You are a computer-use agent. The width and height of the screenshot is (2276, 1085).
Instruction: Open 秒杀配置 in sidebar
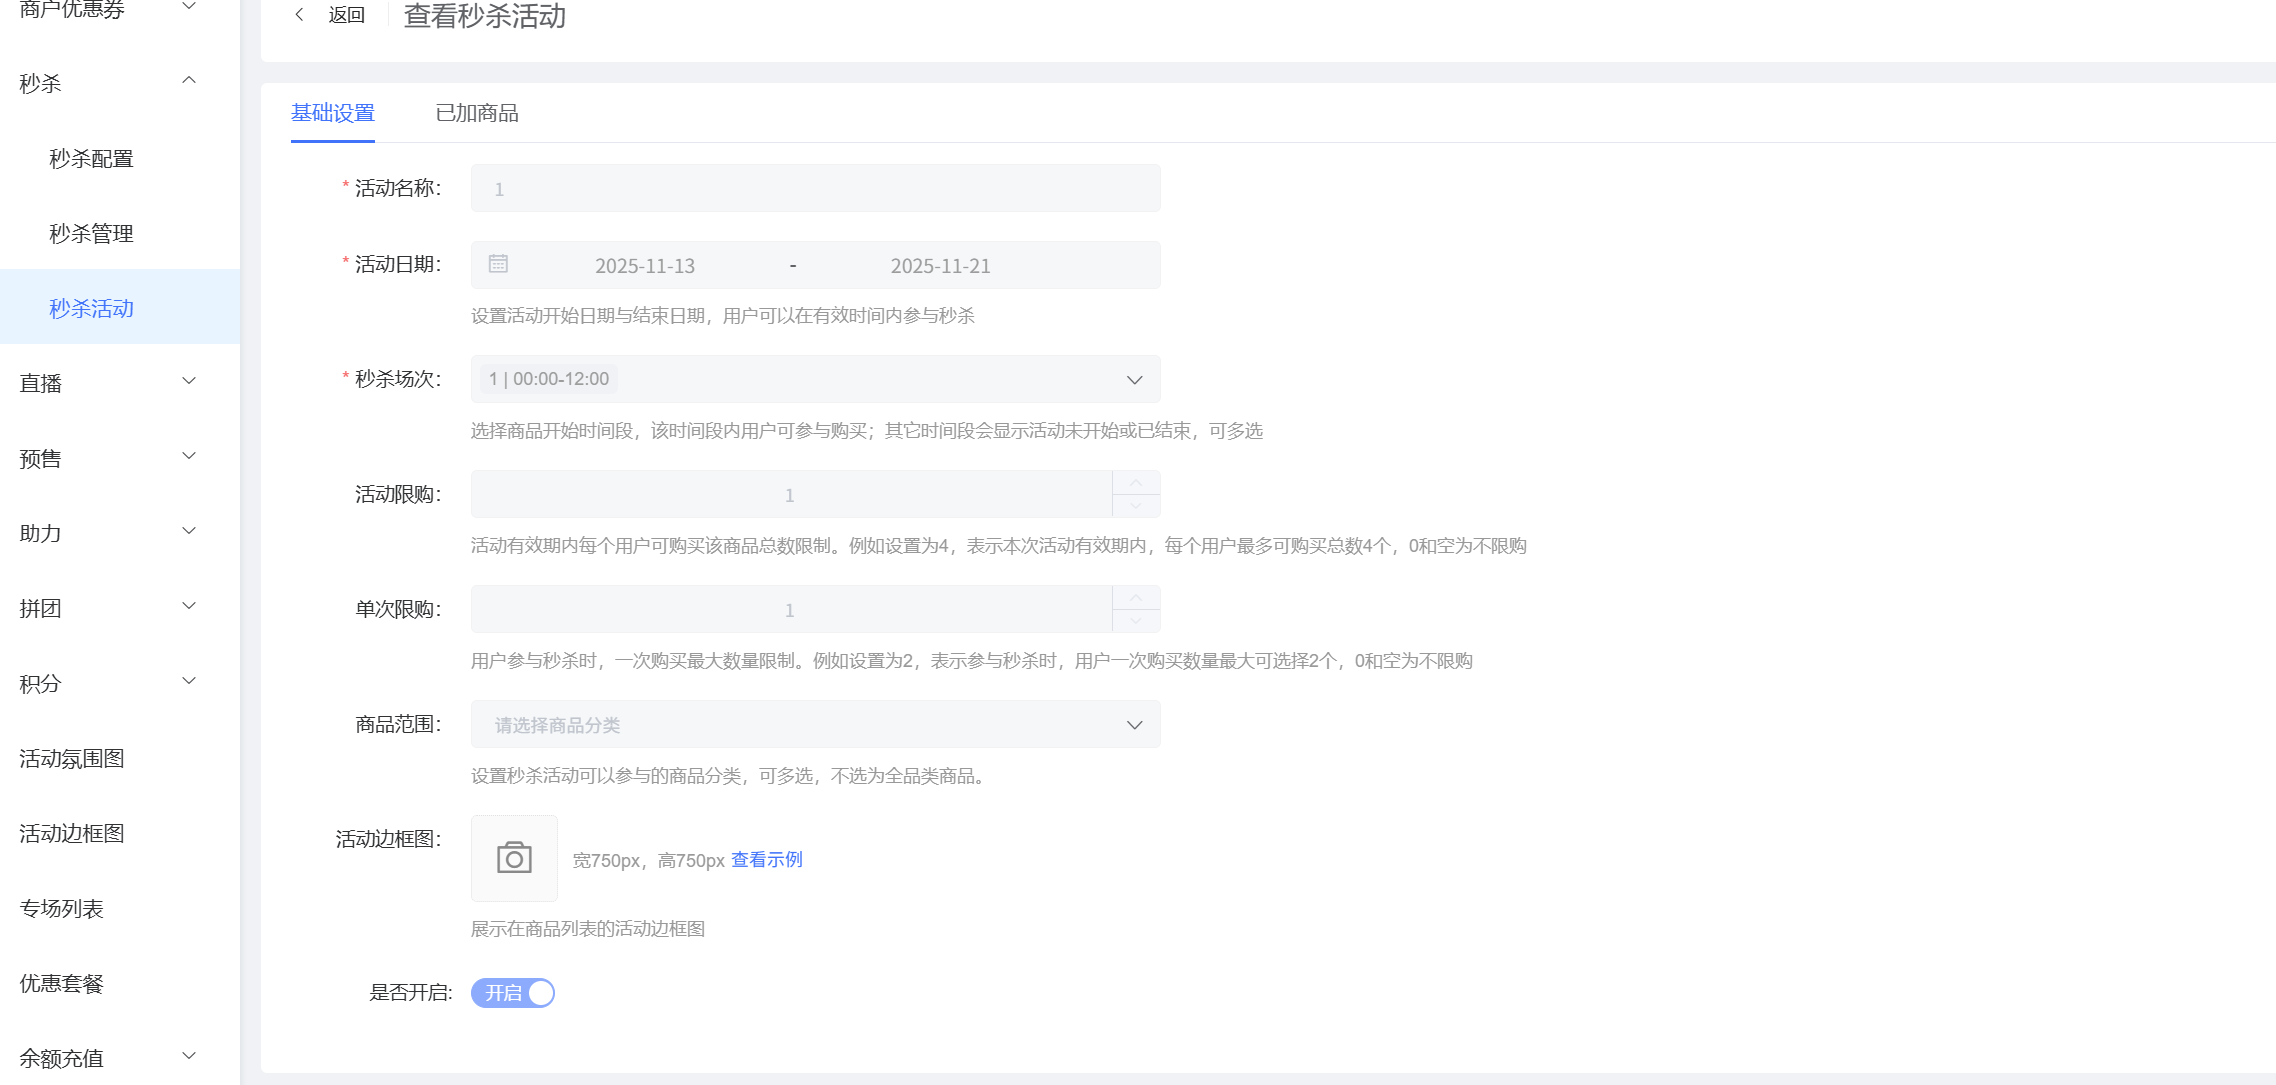pos(91,159)
